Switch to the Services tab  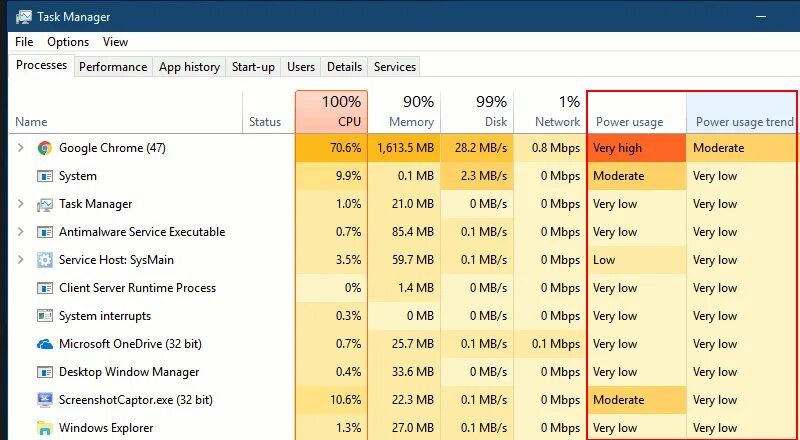click(x=394, y=67)
